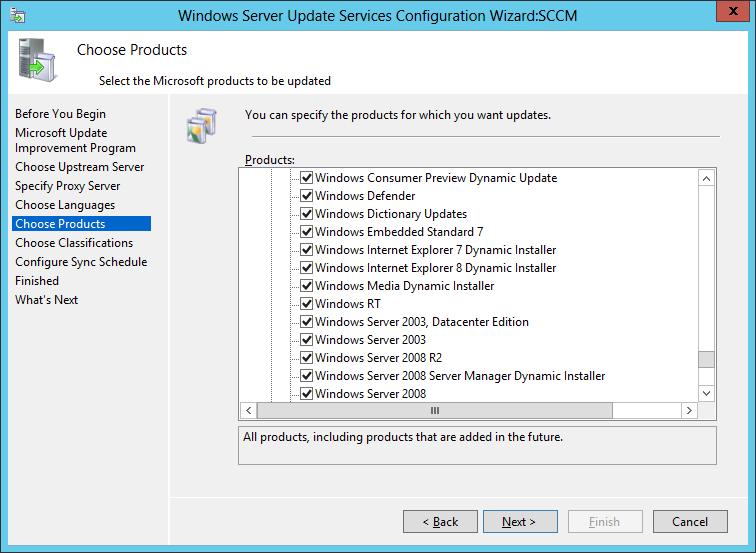Select the Windows Server 2008 row label

pyautogui.click(x=370, y=394)
